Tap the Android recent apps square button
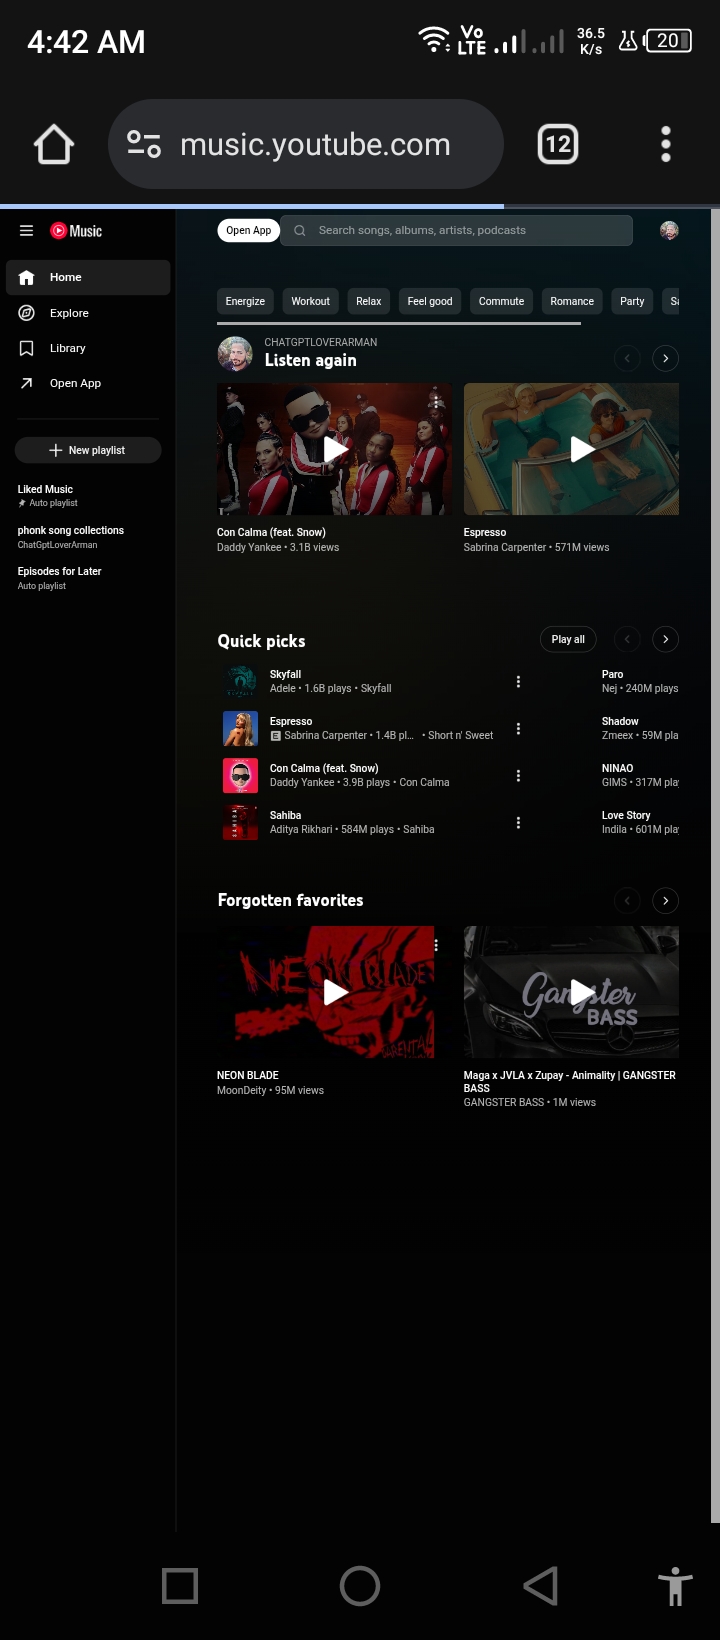 [x=180, y=1585]
